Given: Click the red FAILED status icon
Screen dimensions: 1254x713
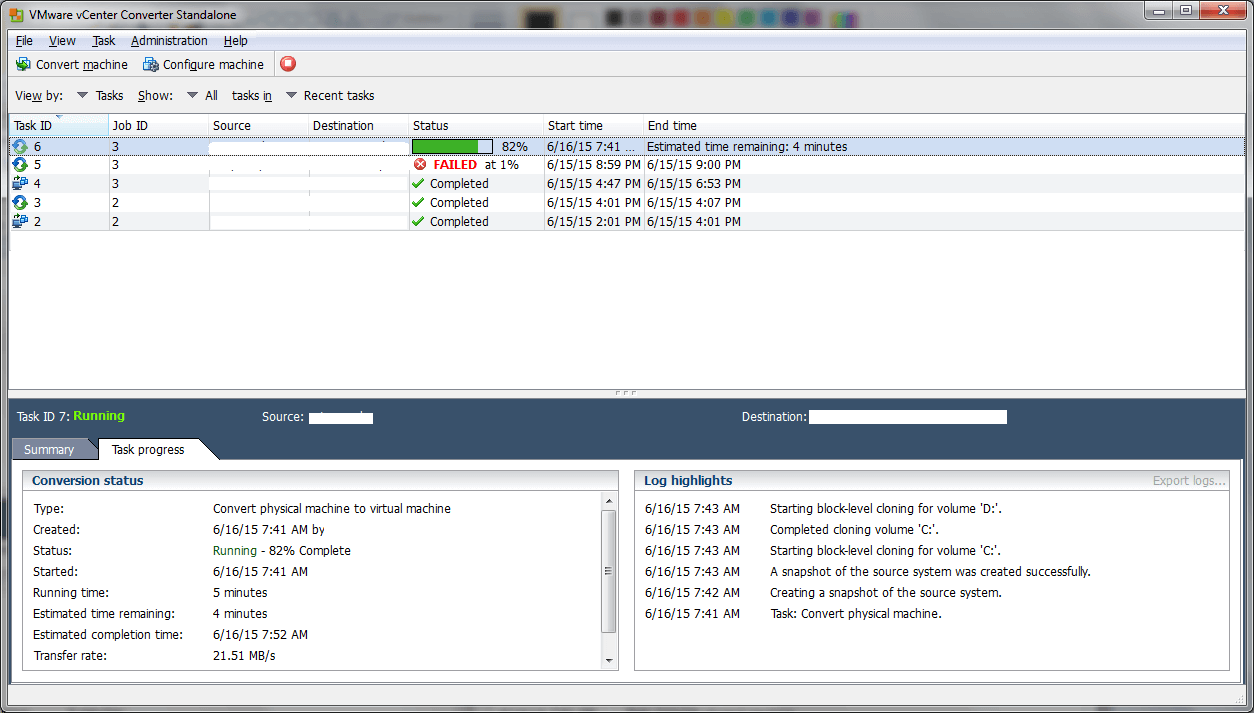Looking at the screenshot, I should pyautogui.click(x=420, y=164).
